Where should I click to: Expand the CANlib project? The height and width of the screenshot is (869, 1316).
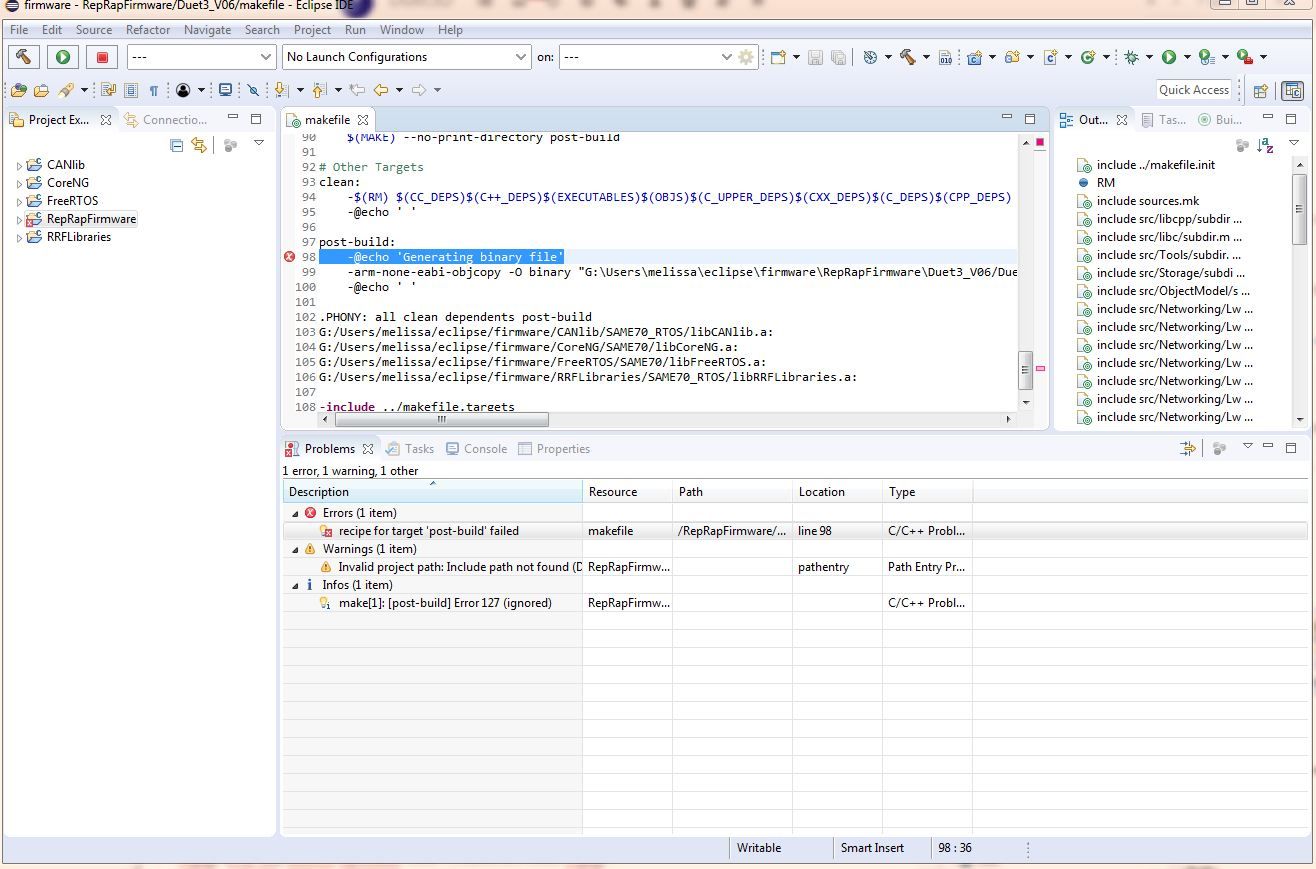tap(19, 166)
